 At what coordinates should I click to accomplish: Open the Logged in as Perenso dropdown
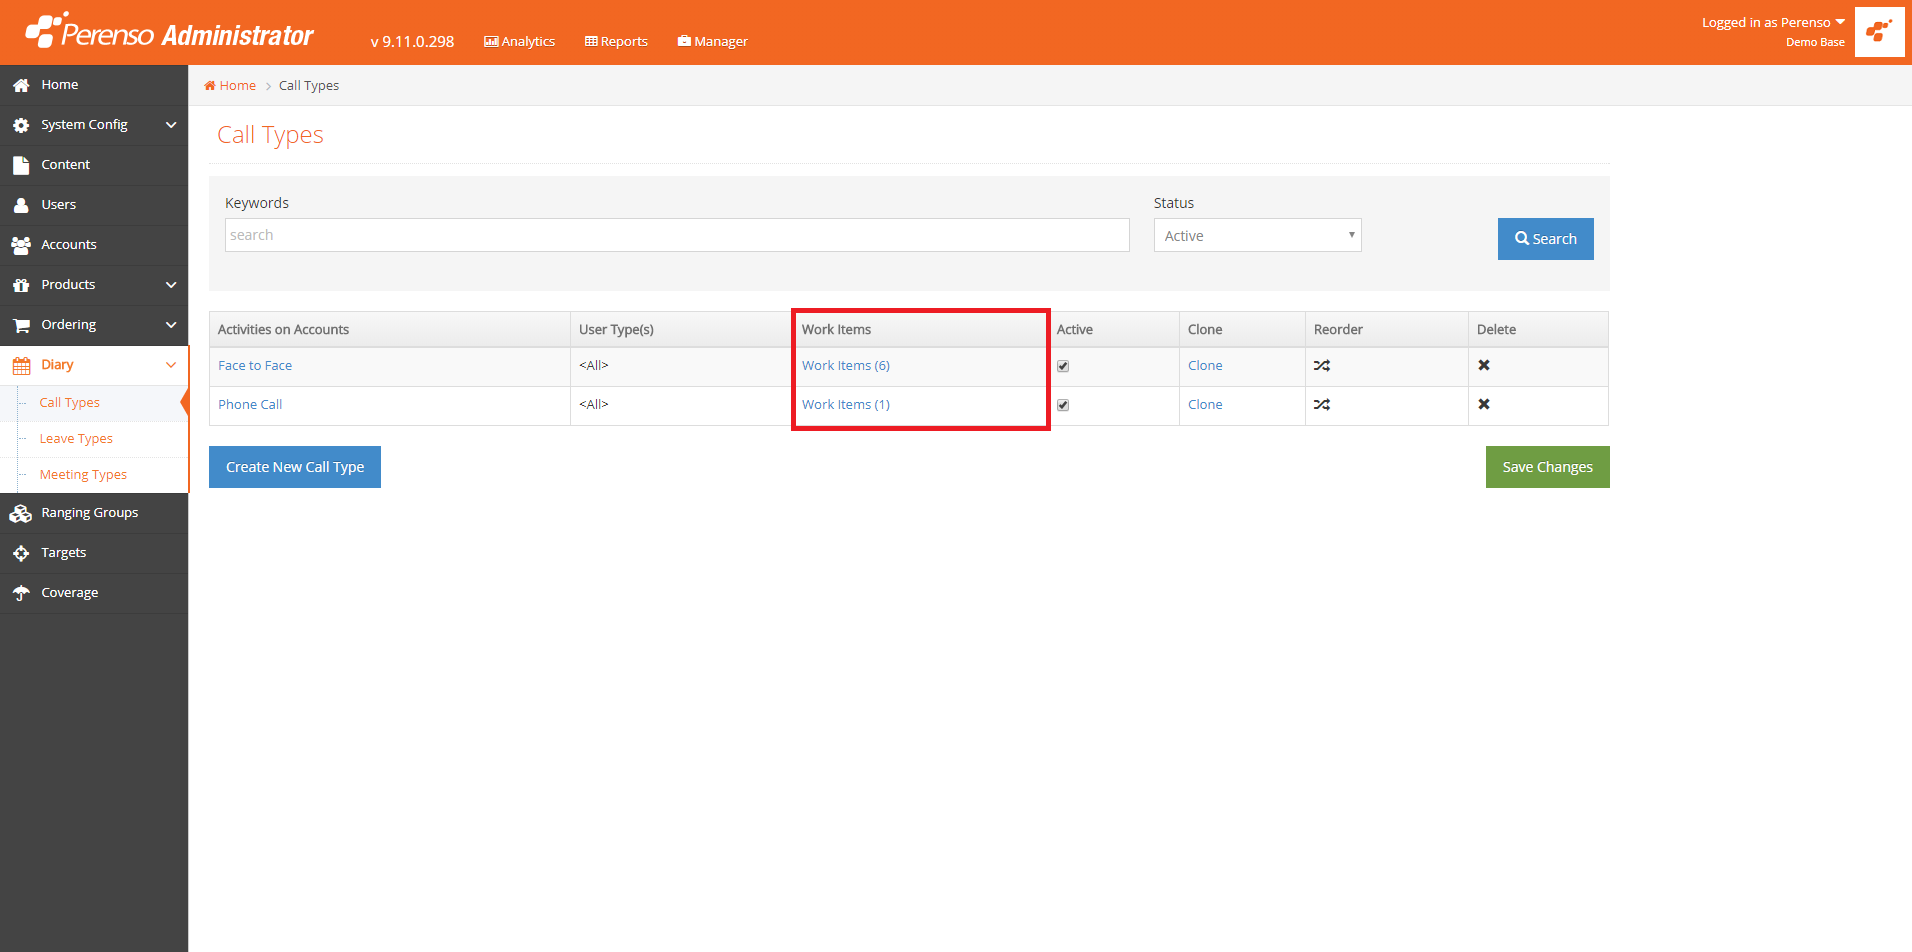(1773, 23)
